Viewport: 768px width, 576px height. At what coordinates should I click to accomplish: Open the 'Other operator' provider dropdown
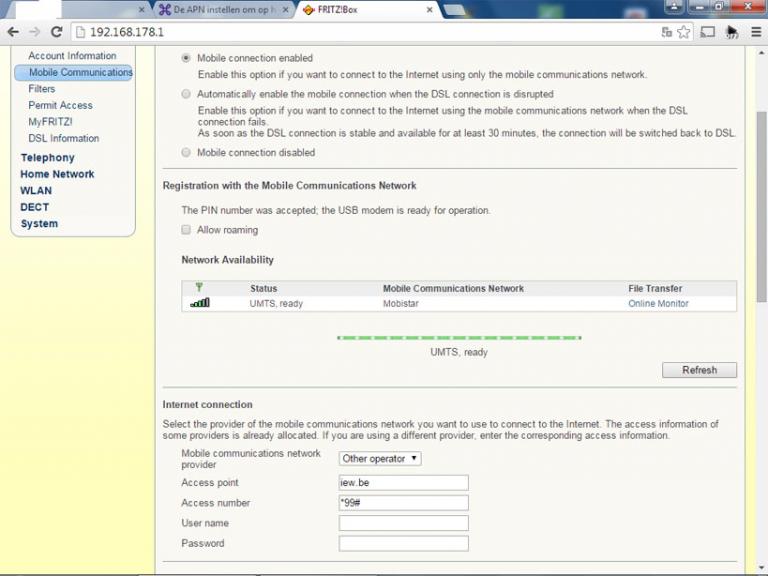pos(380,459)
